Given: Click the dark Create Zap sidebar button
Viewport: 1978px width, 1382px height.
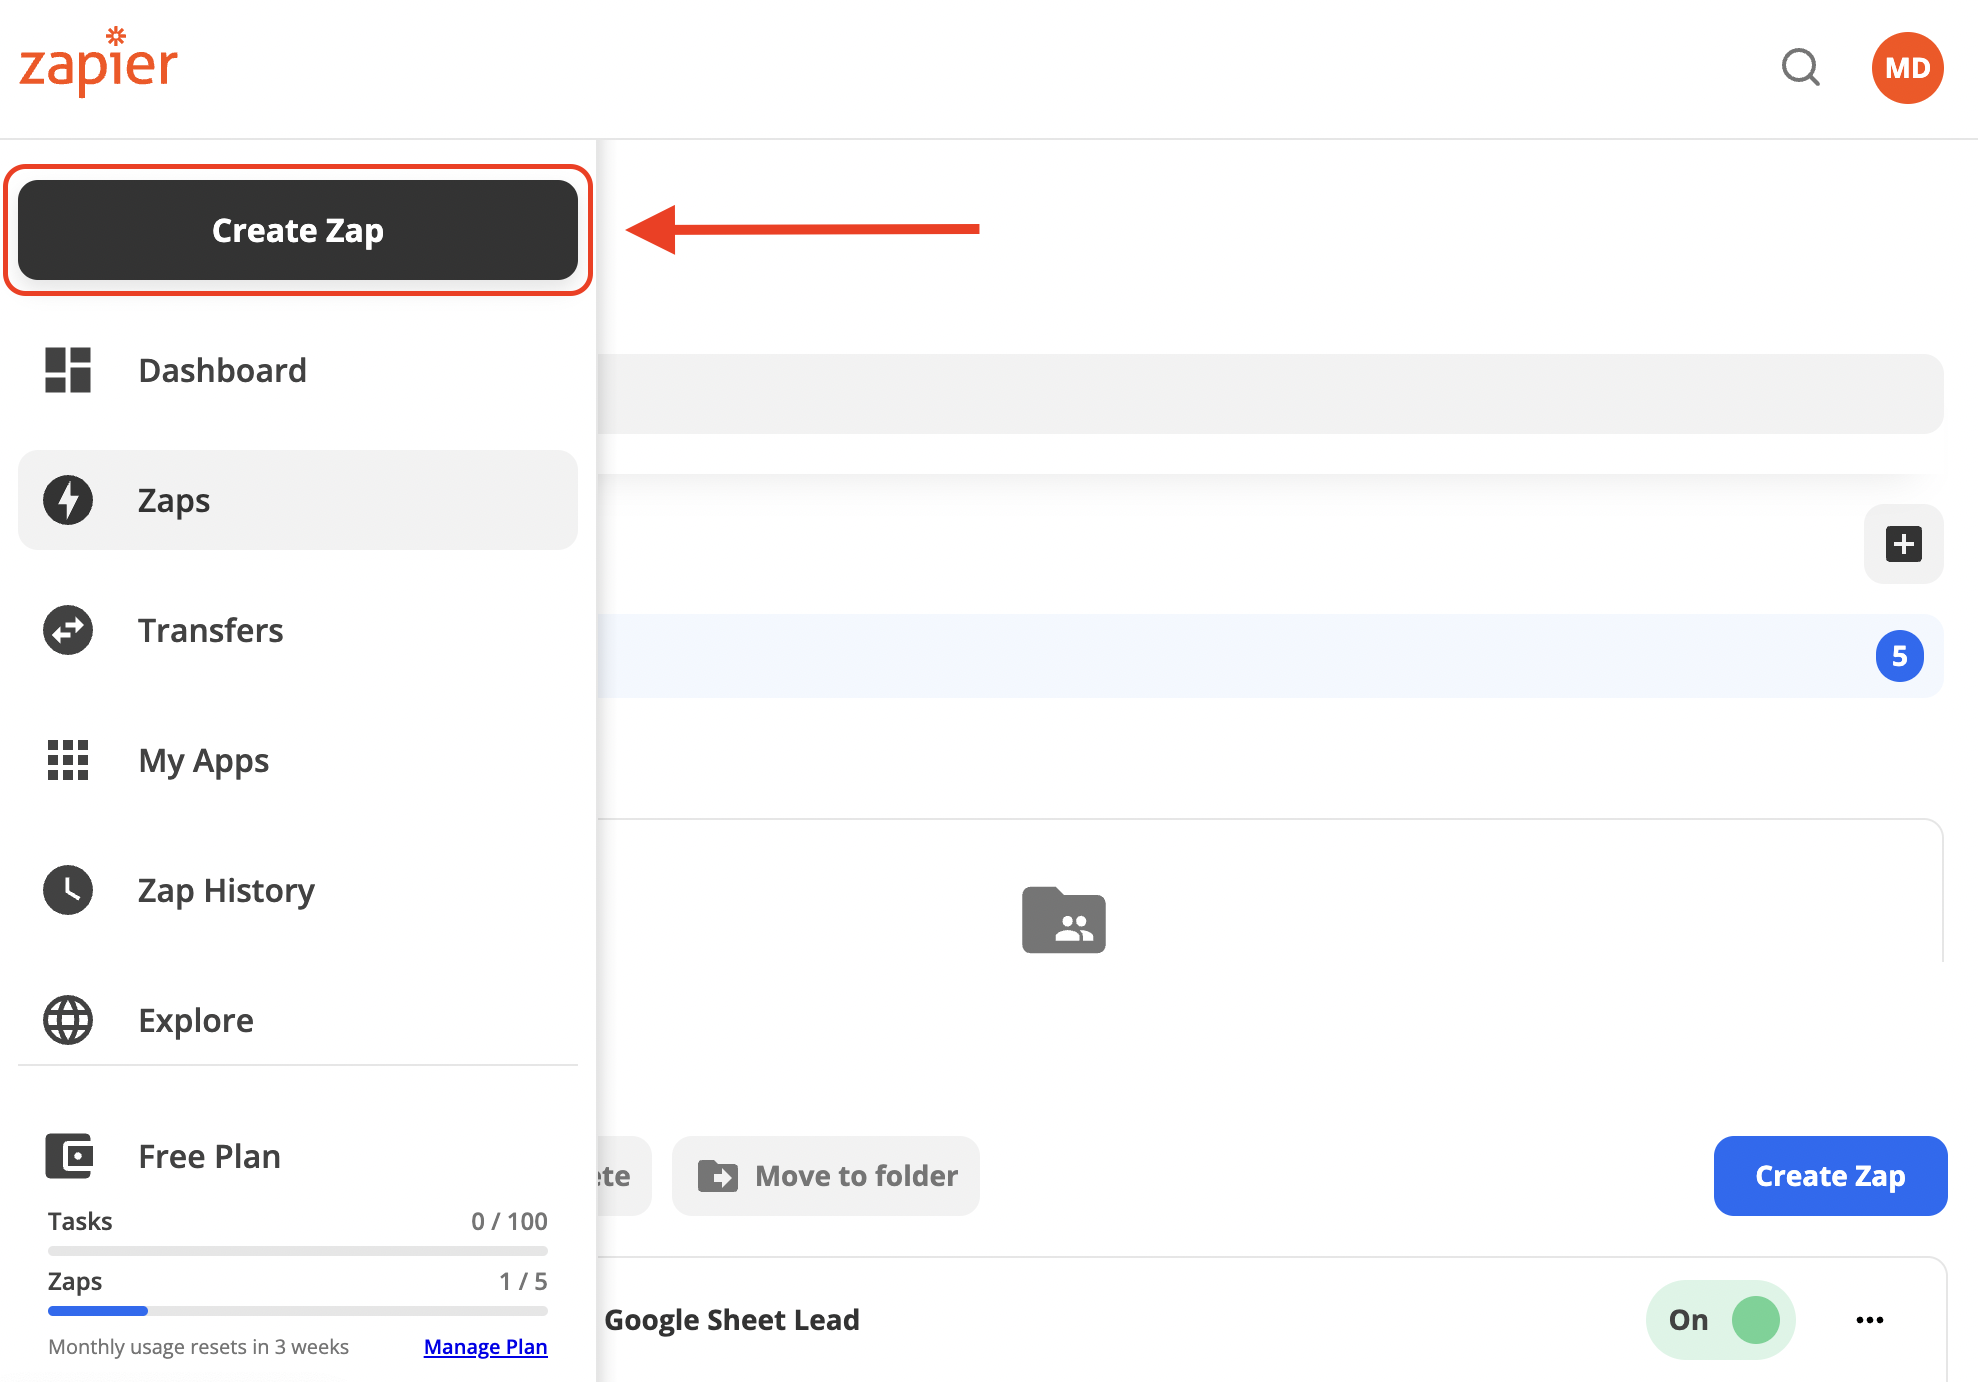Looking at the screenshot, I should click(298, 230).
